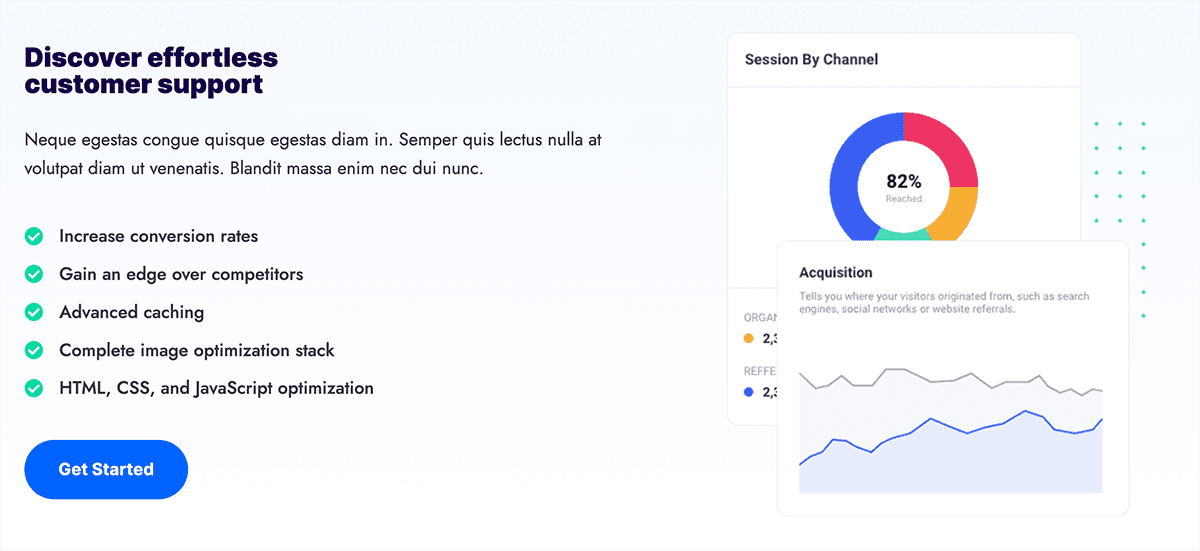
Task: Click the Session By Channel card title
Action: [811, 60]
